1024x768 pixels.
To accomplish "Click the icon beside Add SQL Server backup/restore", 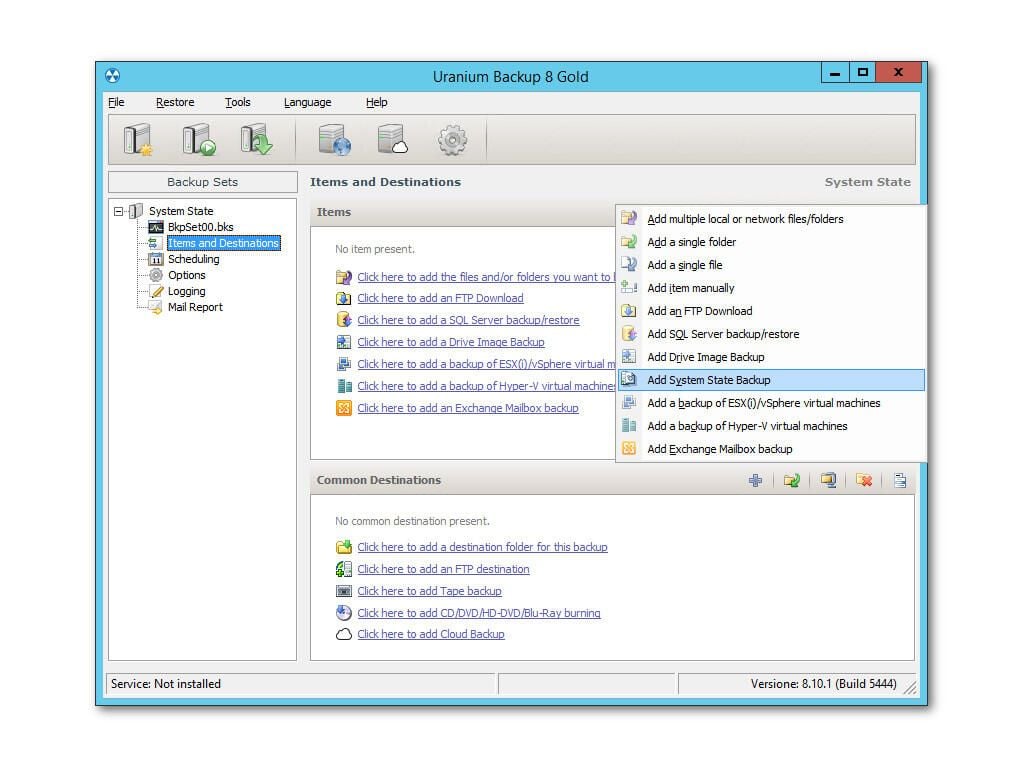I will pyautogui.click(x=629, y=334).
